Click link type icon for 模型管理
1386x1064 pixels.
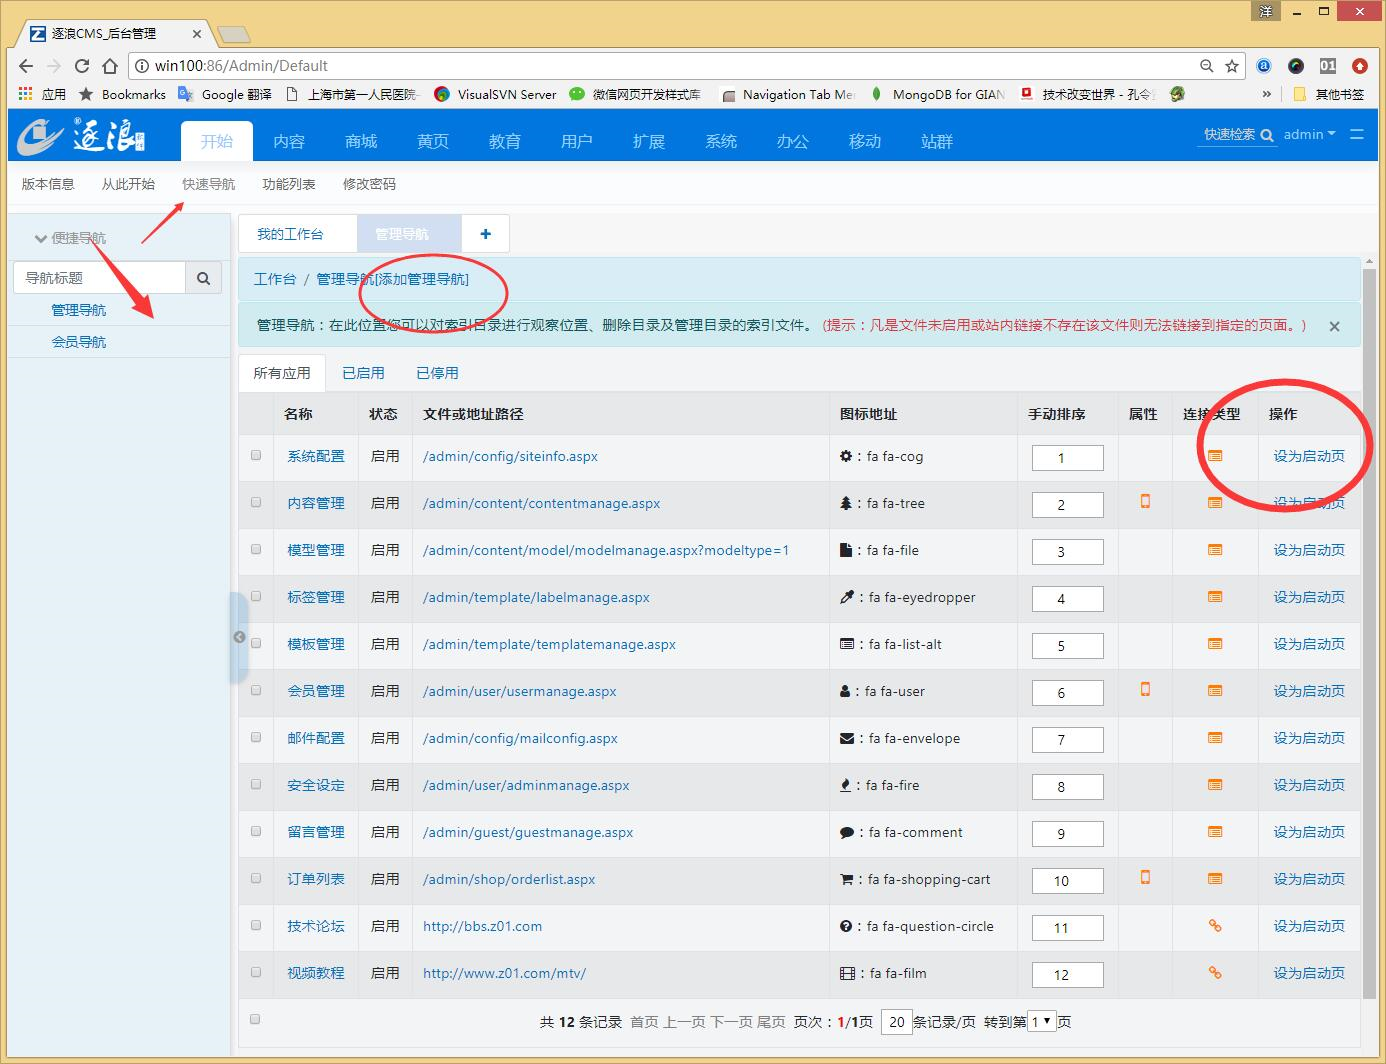[x=1215, y=550]
